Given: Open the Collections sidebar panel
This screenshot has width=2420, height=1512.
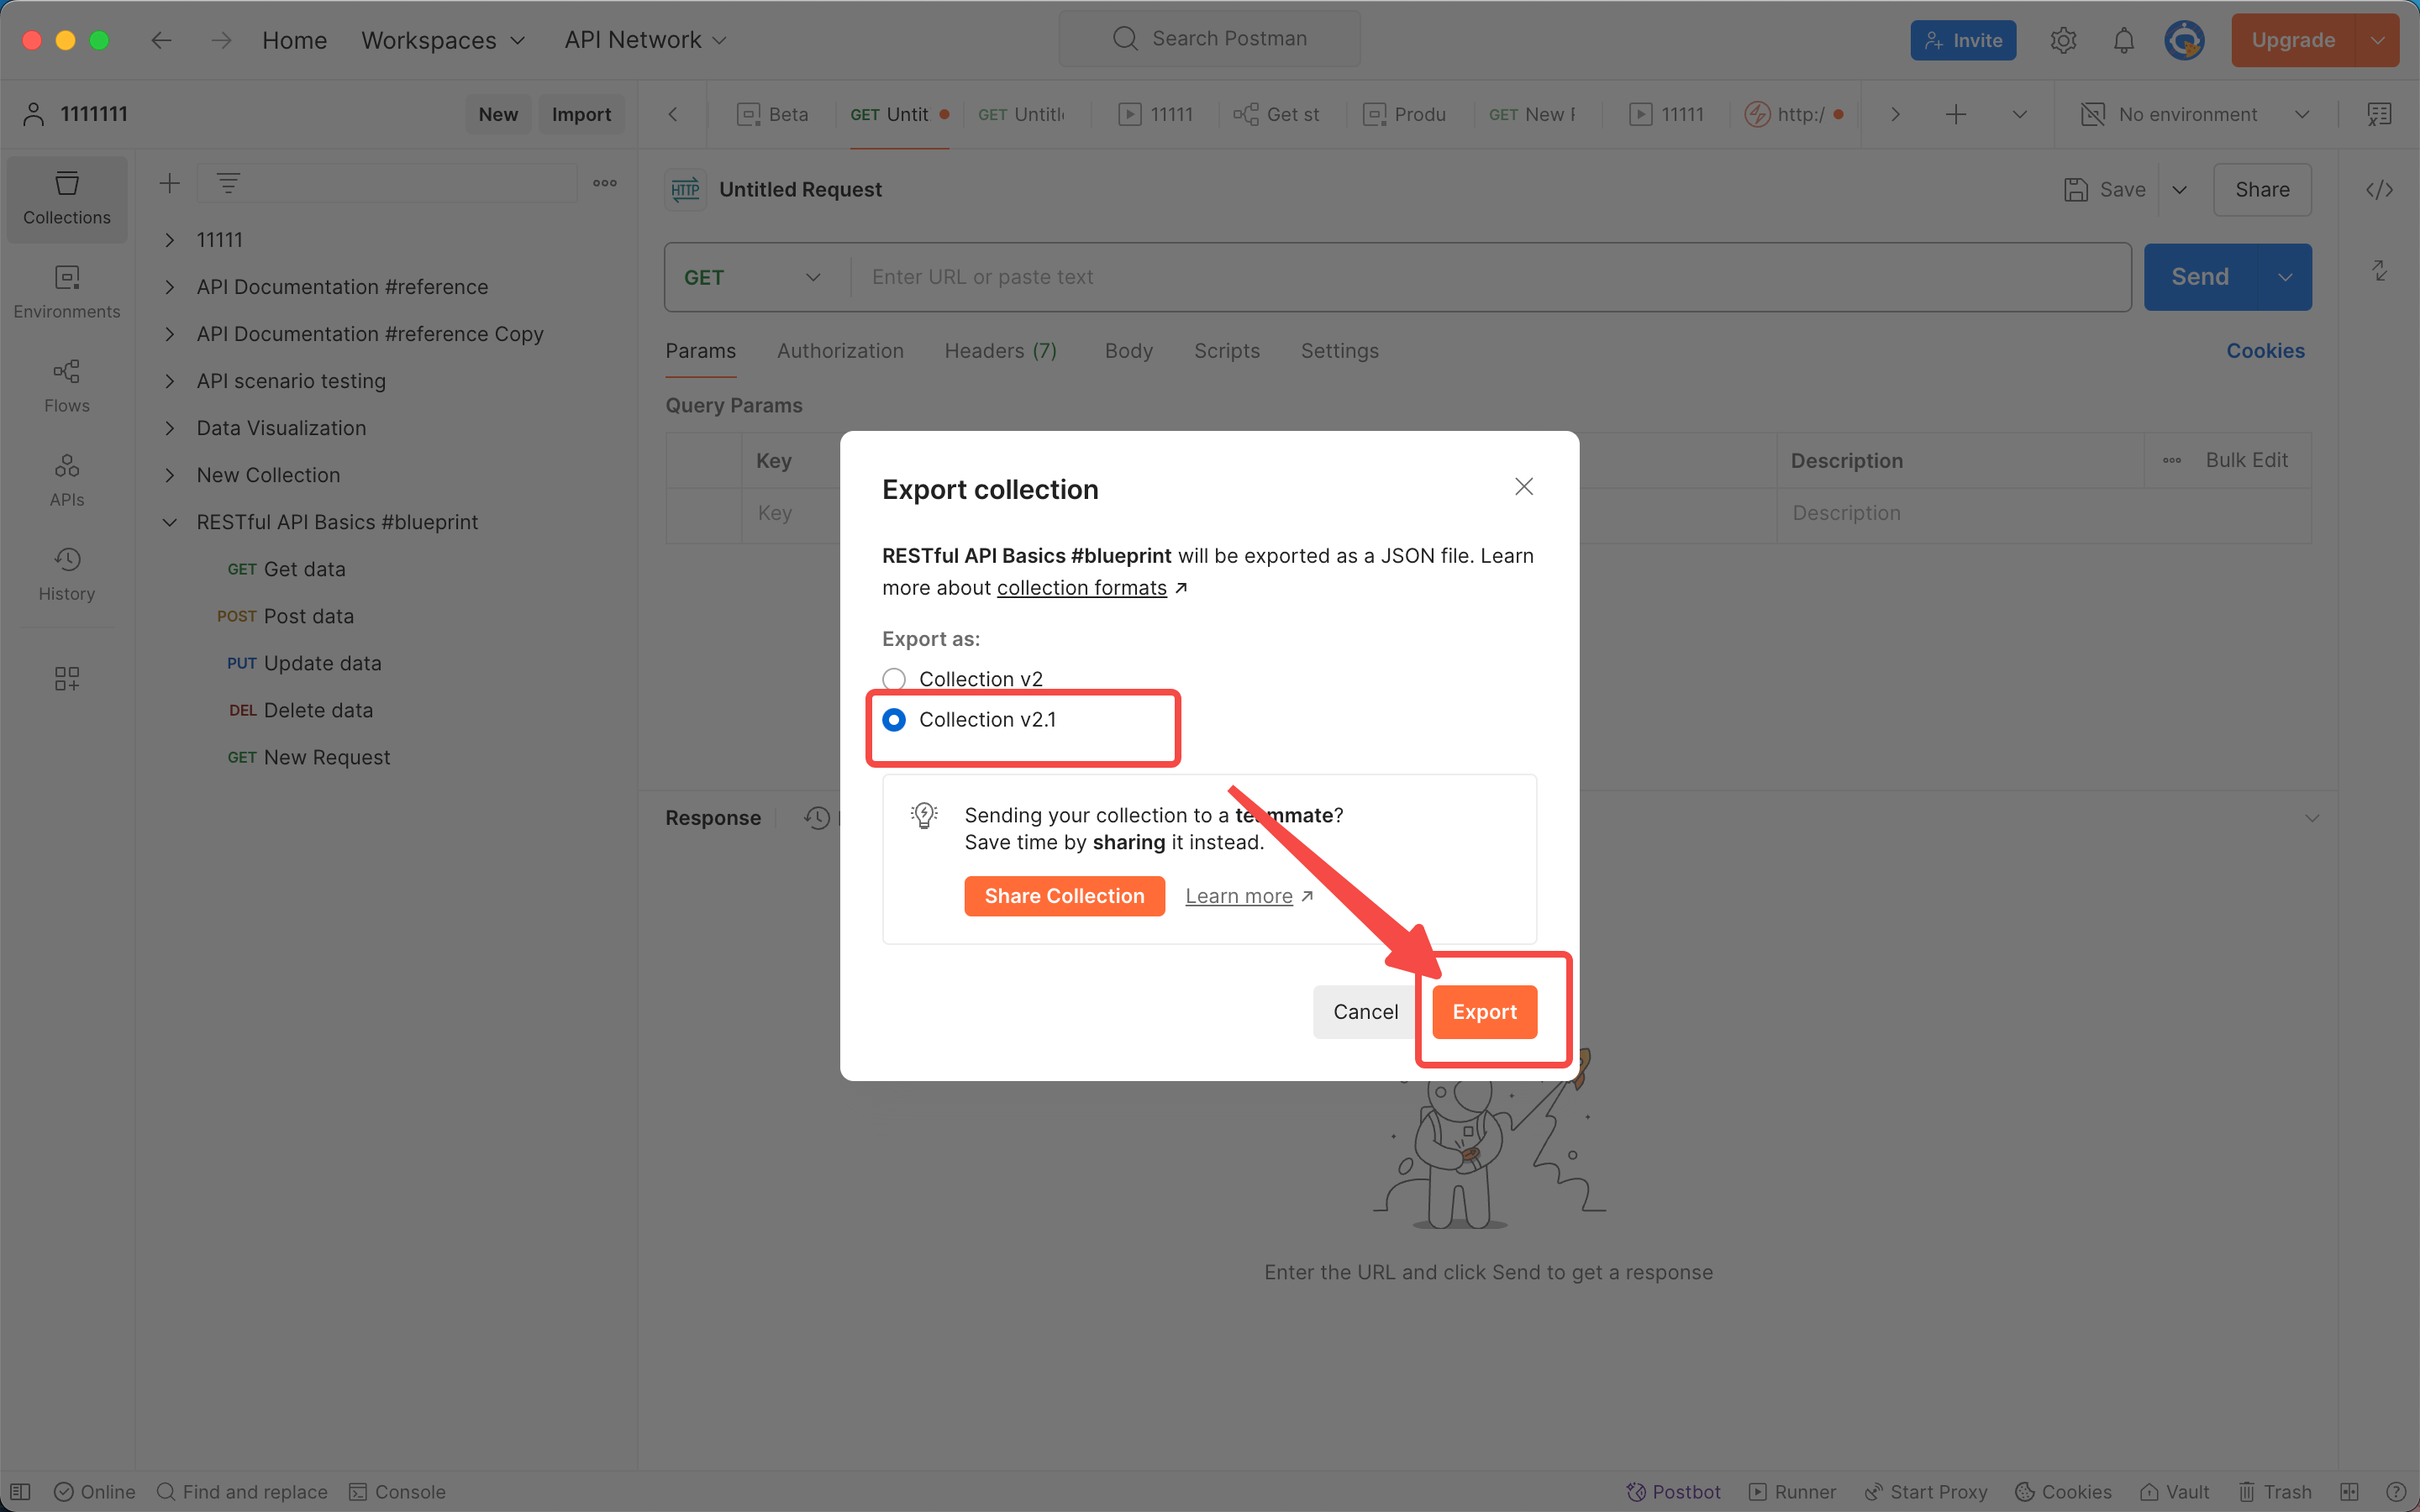Looking at the screenshot, I should click(x=67, y=198).
